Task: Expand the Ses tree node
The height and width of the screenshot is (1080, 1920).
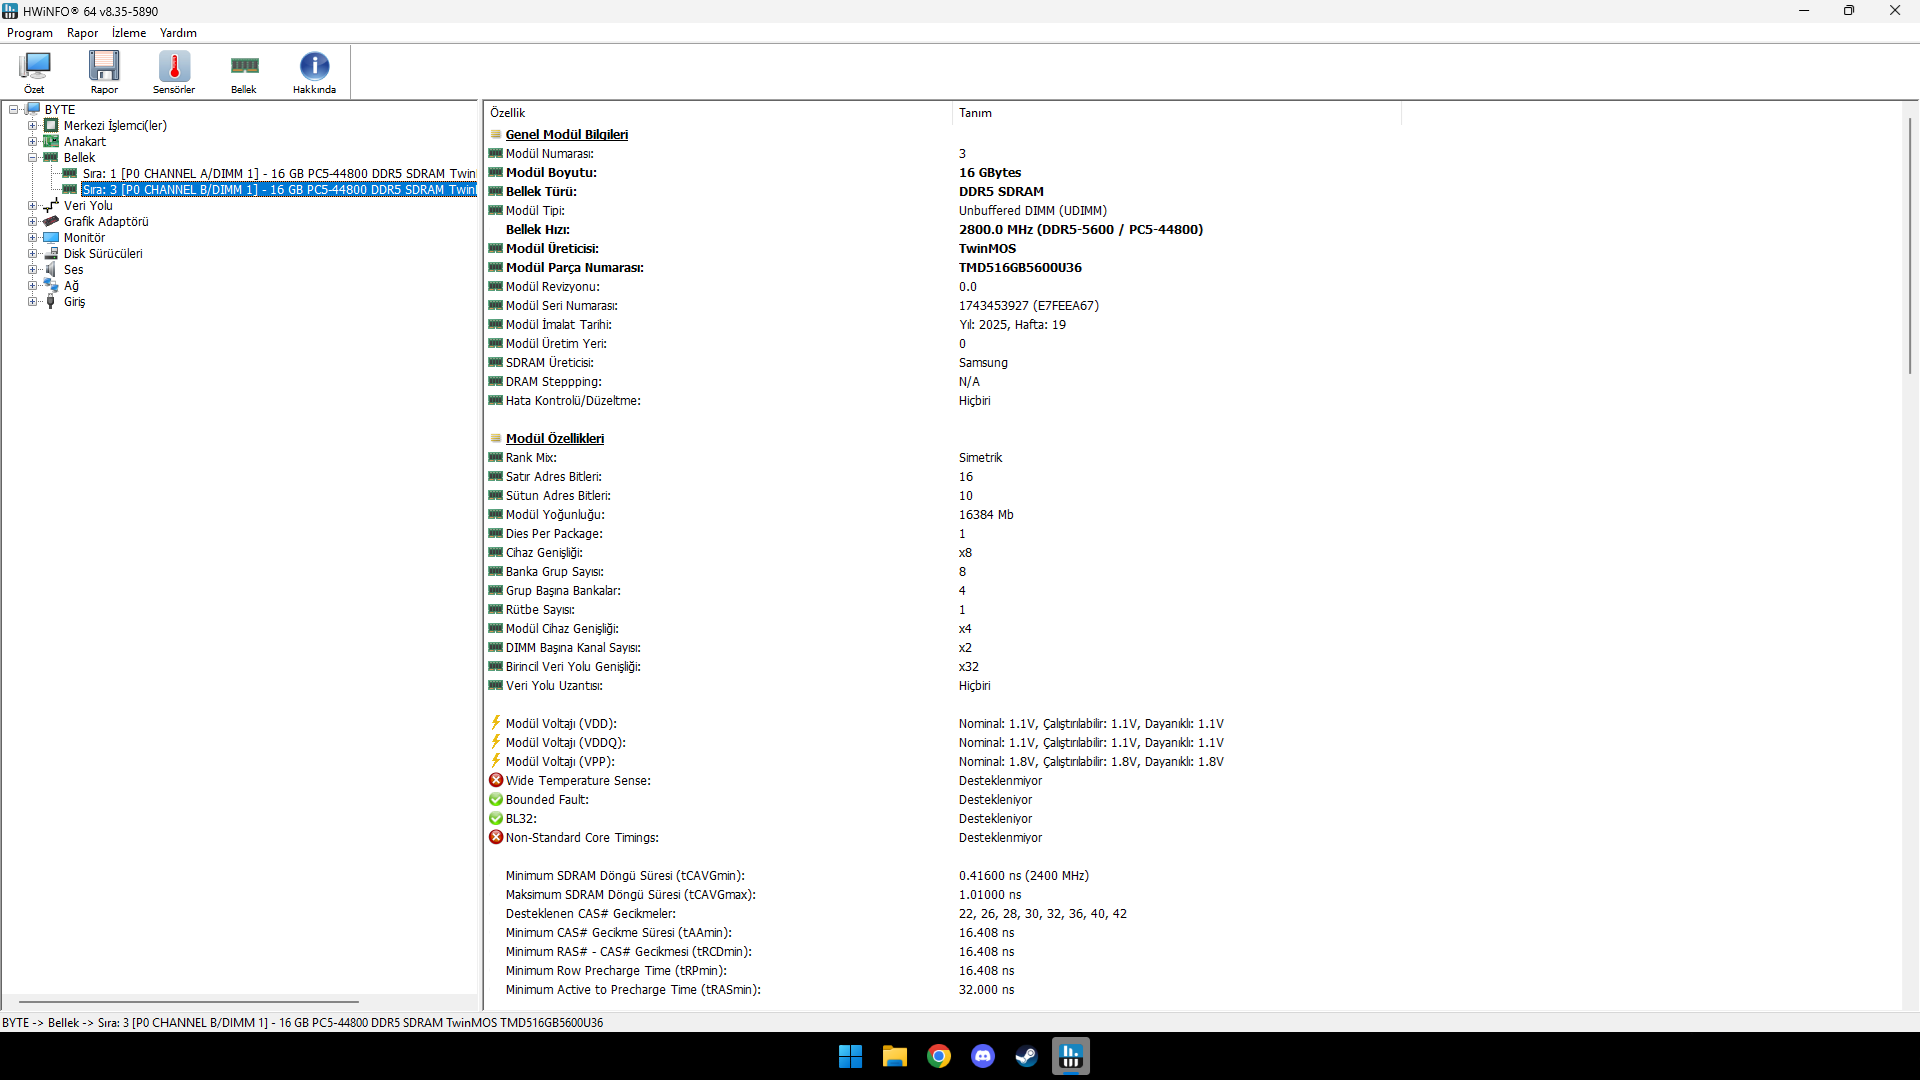Action: [x=33, y=270]
